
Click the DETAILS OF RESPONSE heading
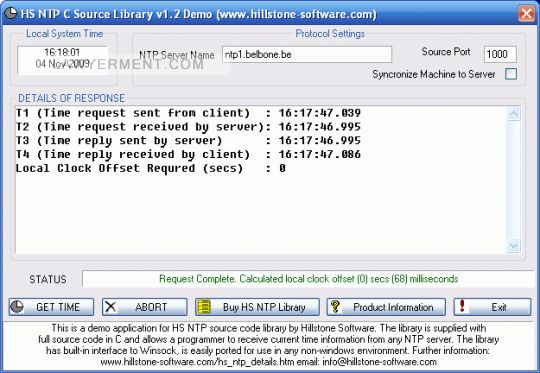coord(71,98)
